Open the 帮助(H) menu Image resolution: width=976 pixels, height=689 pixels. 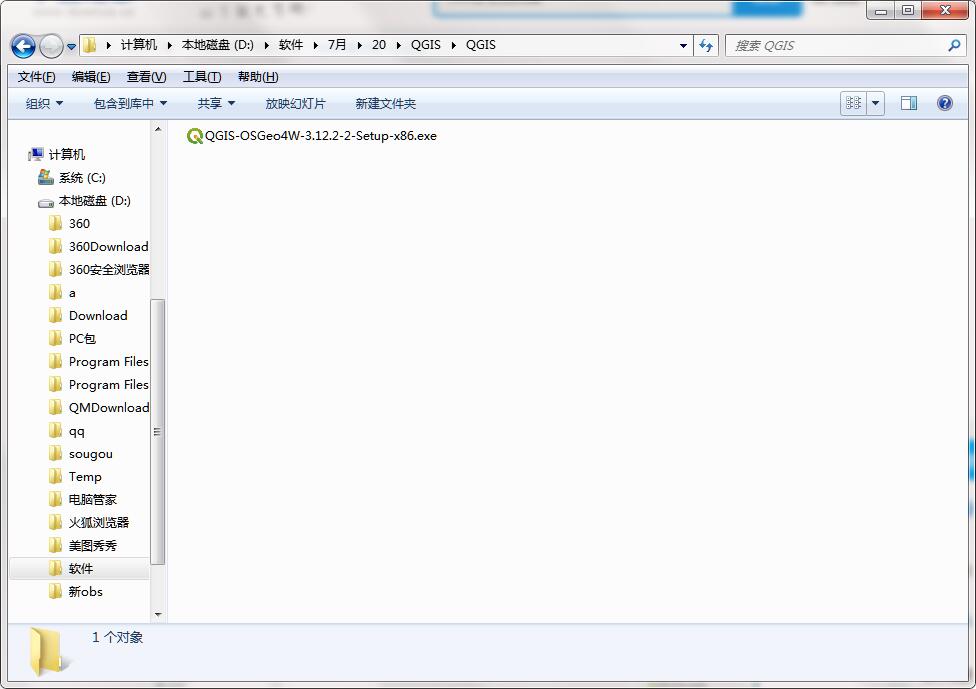click(x=258, y=77)
